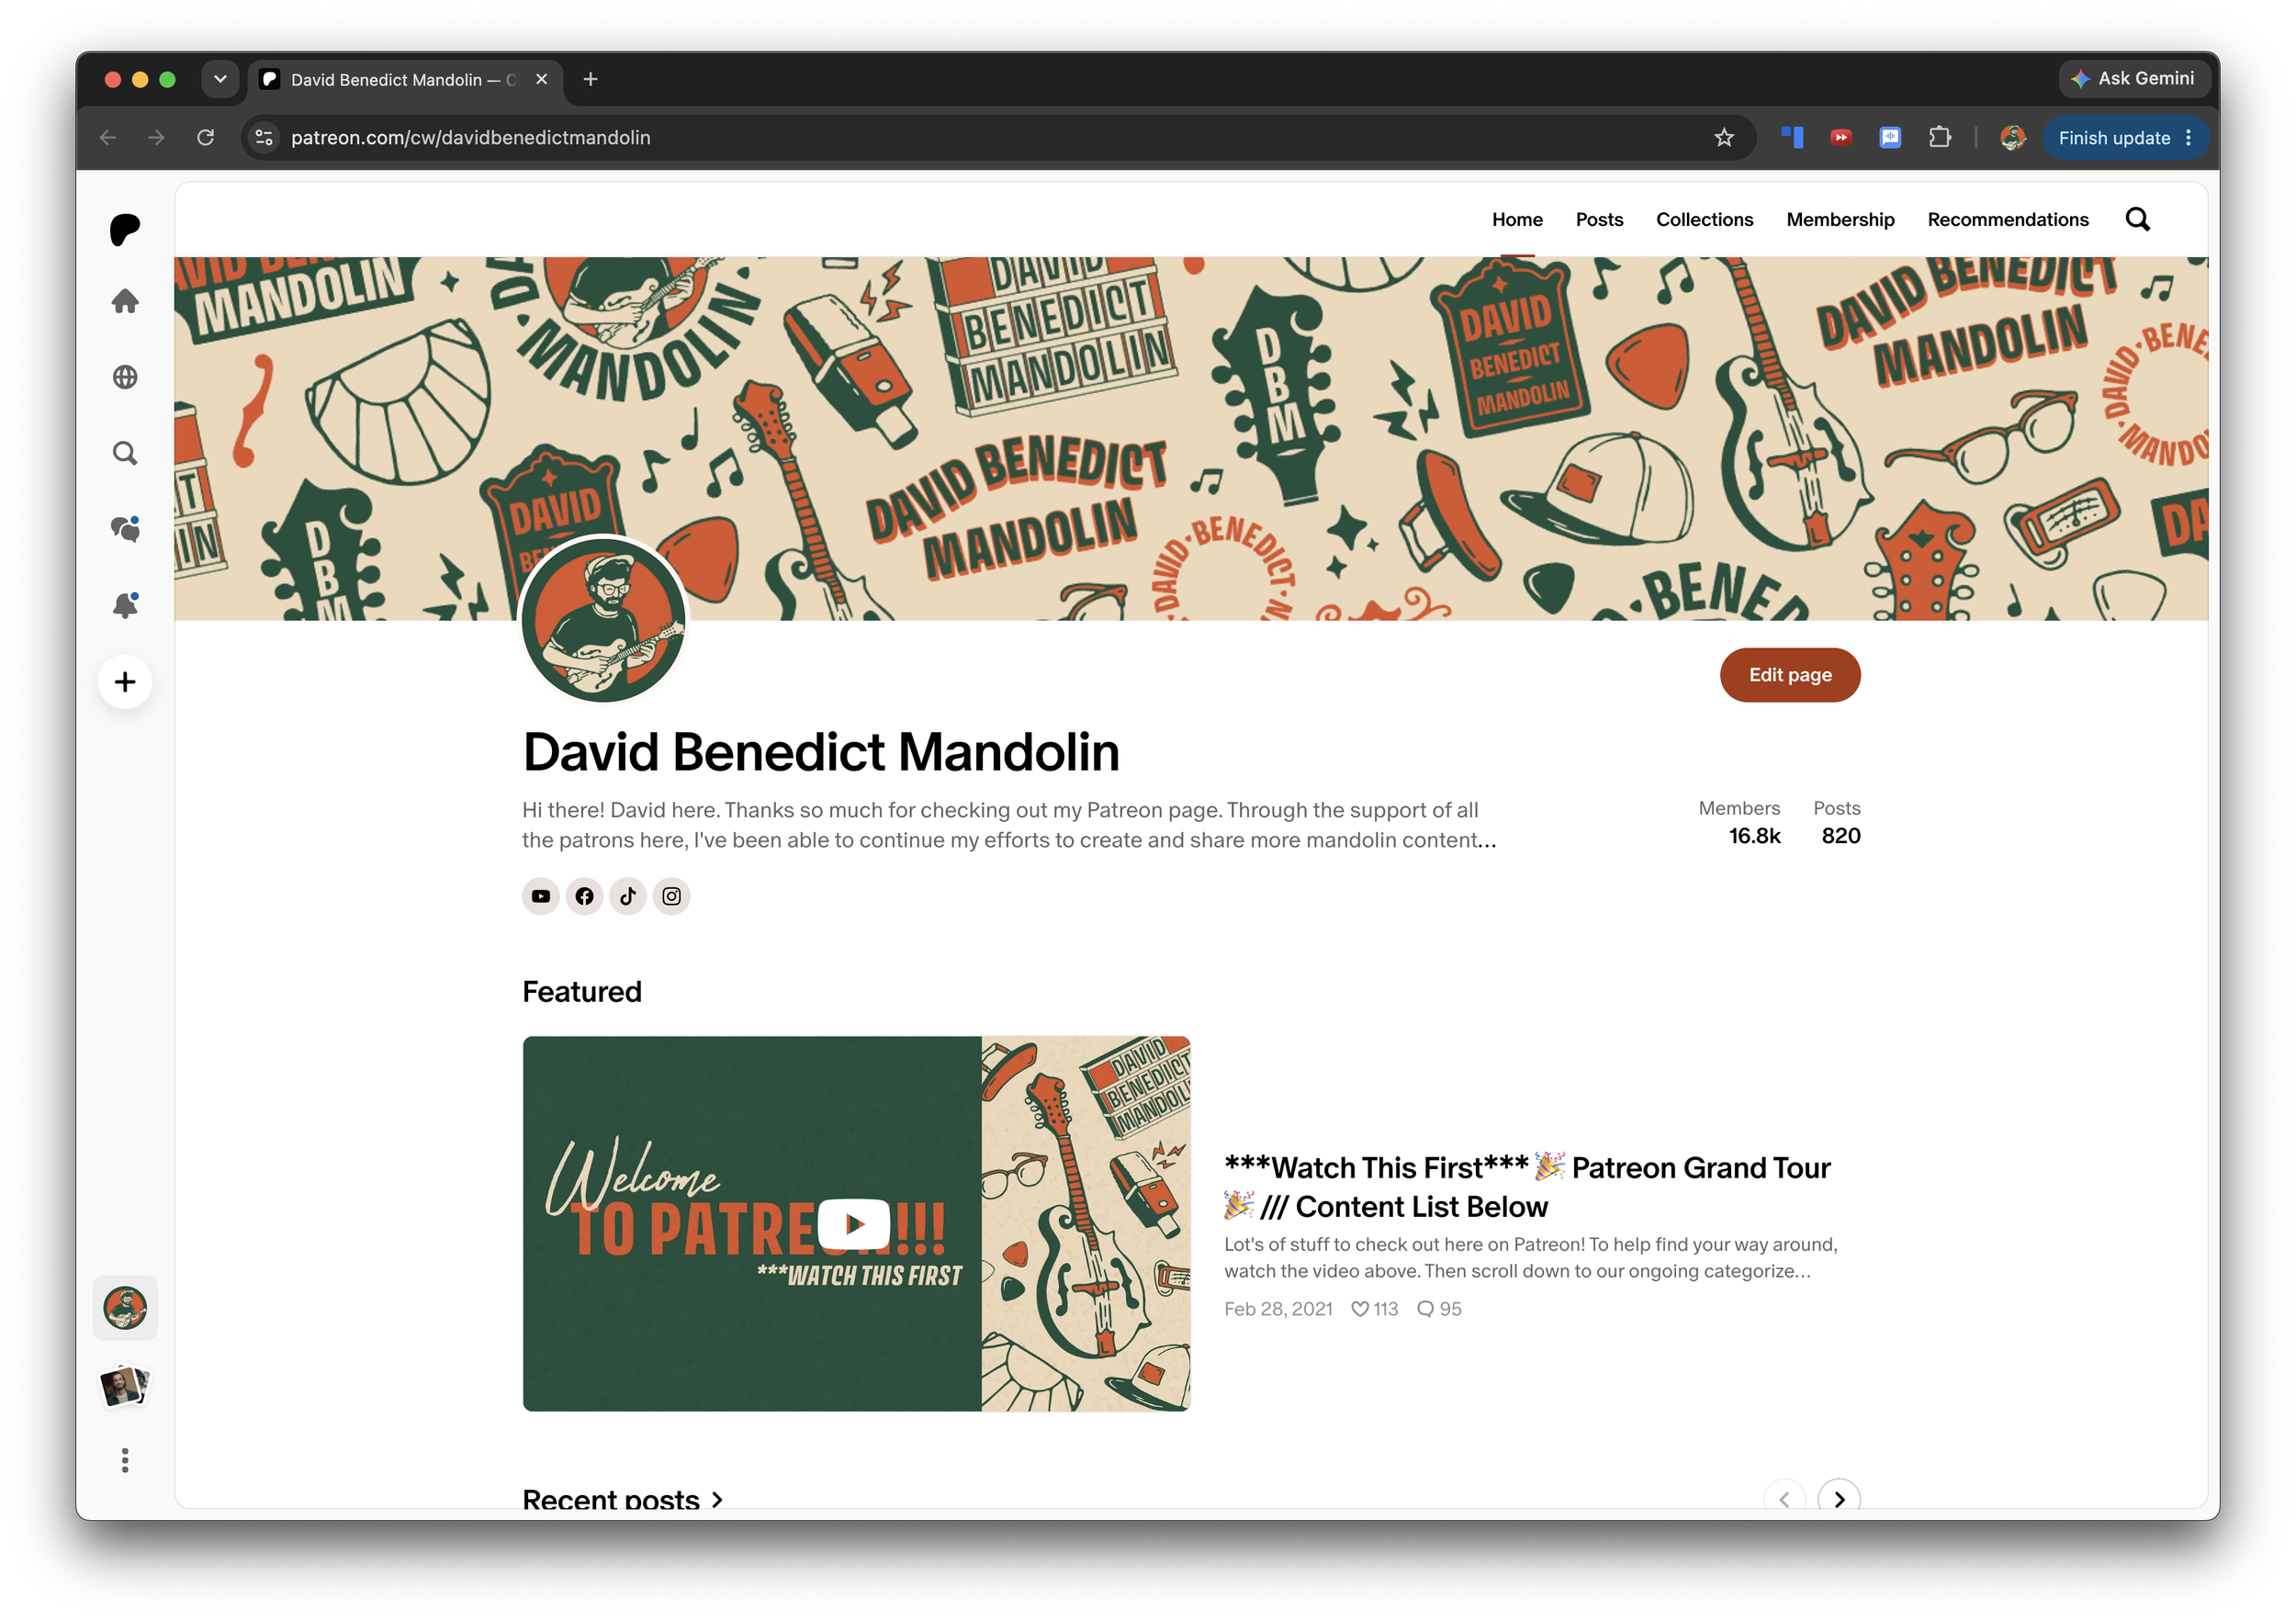The width and height of the screenshot is (2296, 1621).
Task: Switch to the Collections tab
Action: (x=1704, y=219)
